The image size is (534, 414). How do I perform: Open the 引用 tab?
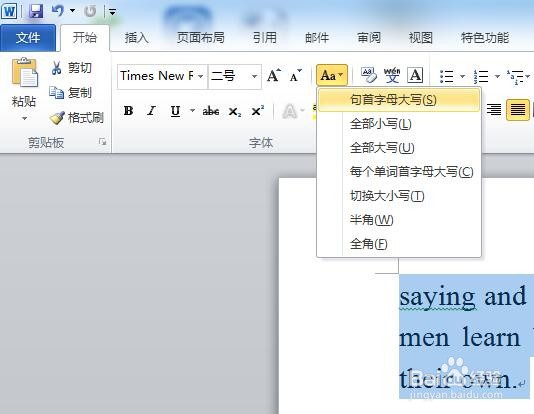coord(265,37)
